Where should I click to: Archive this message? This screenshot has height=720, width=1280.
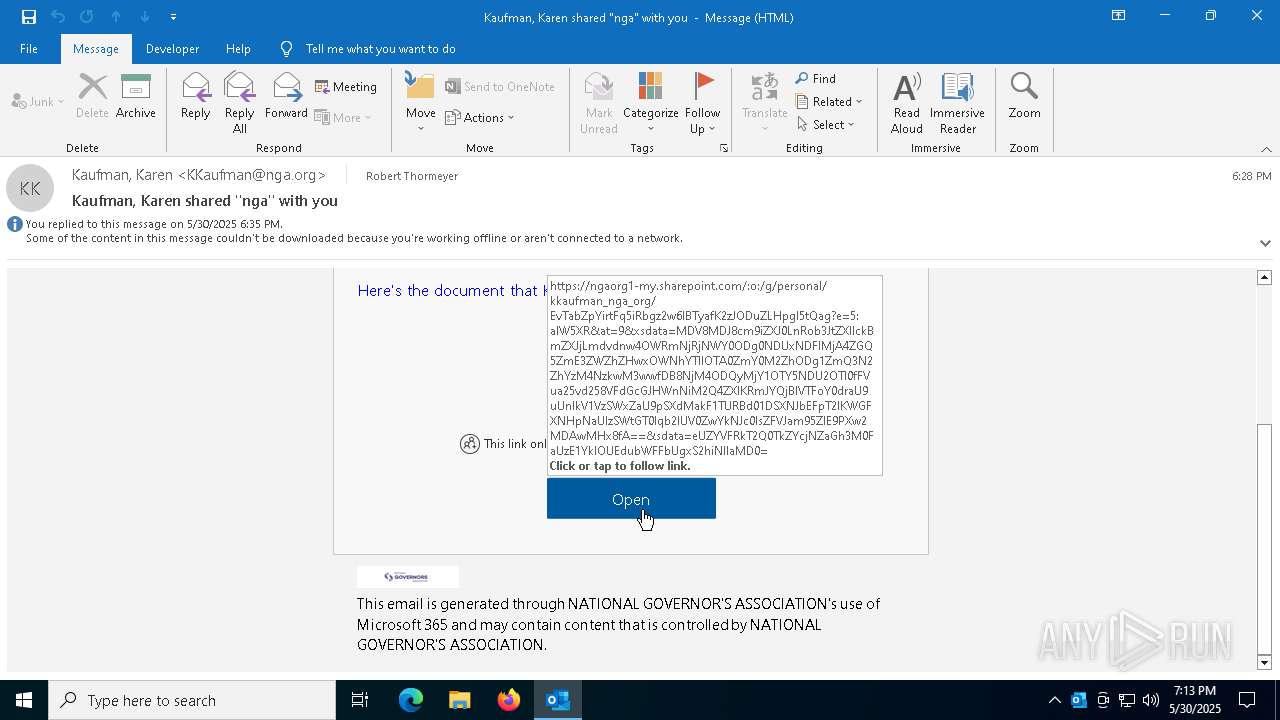pos(136,97)
